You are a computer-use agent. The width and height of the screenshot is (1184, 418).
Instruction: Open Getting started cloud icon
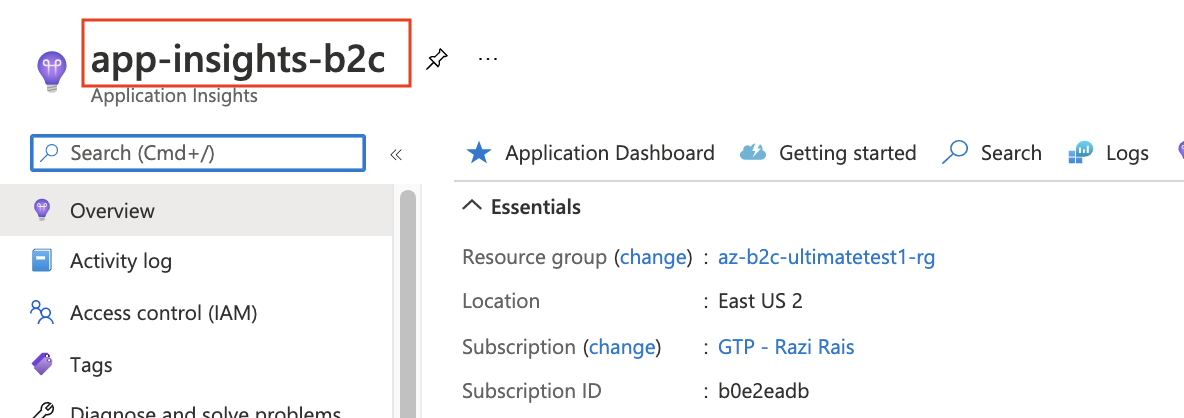753,153
